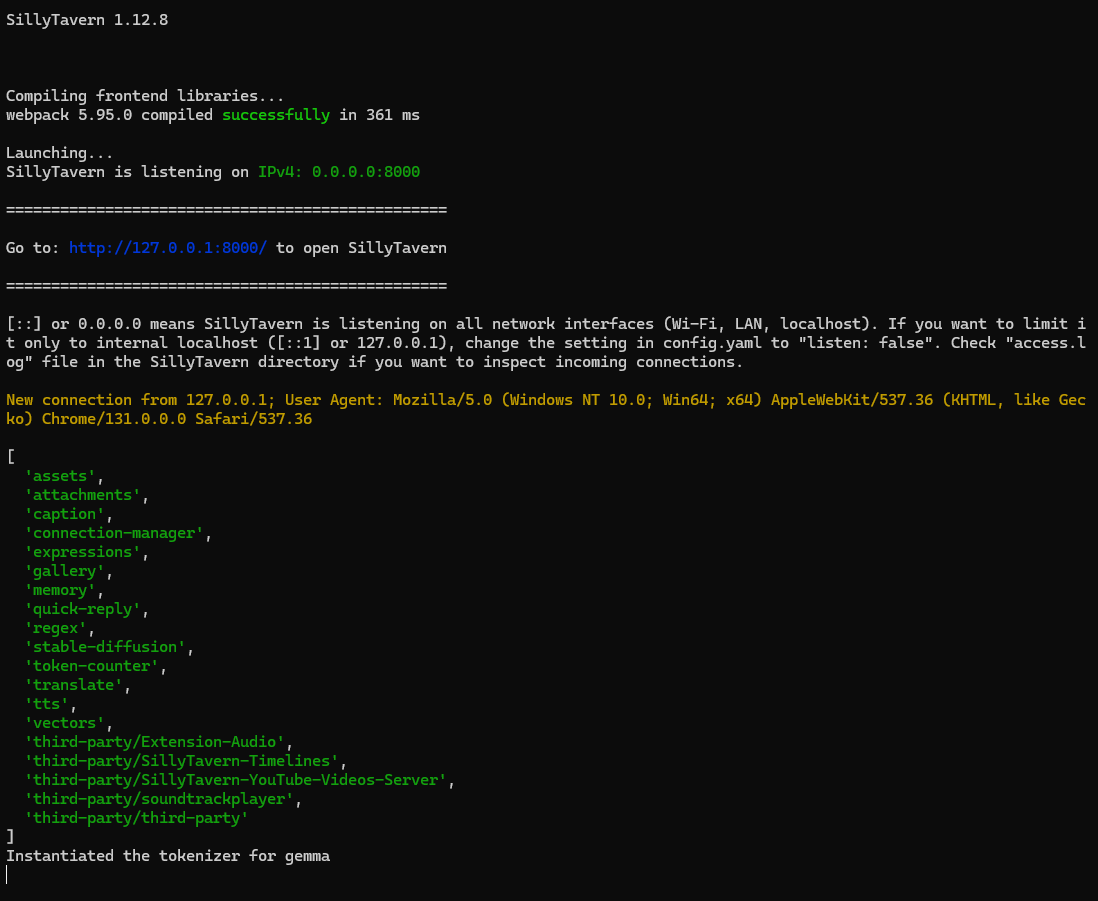Click the 'quick-reply' list entry

tap(83, 609)
